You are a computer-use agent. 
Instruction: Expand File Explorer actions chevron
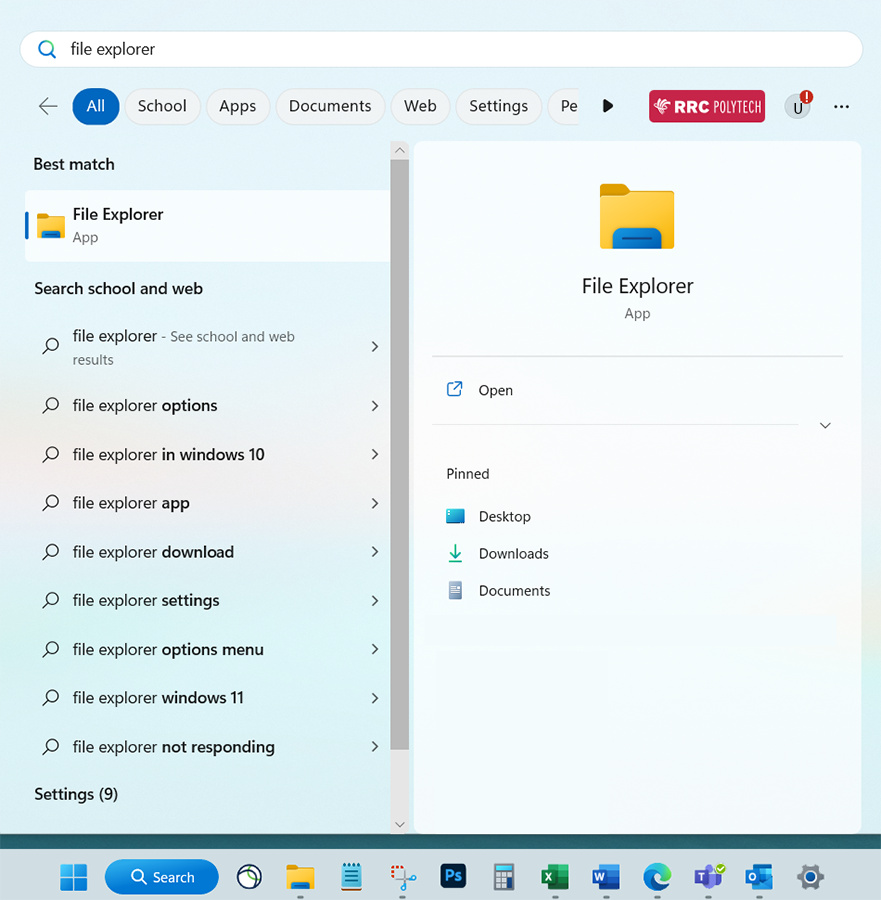(825, 425)
